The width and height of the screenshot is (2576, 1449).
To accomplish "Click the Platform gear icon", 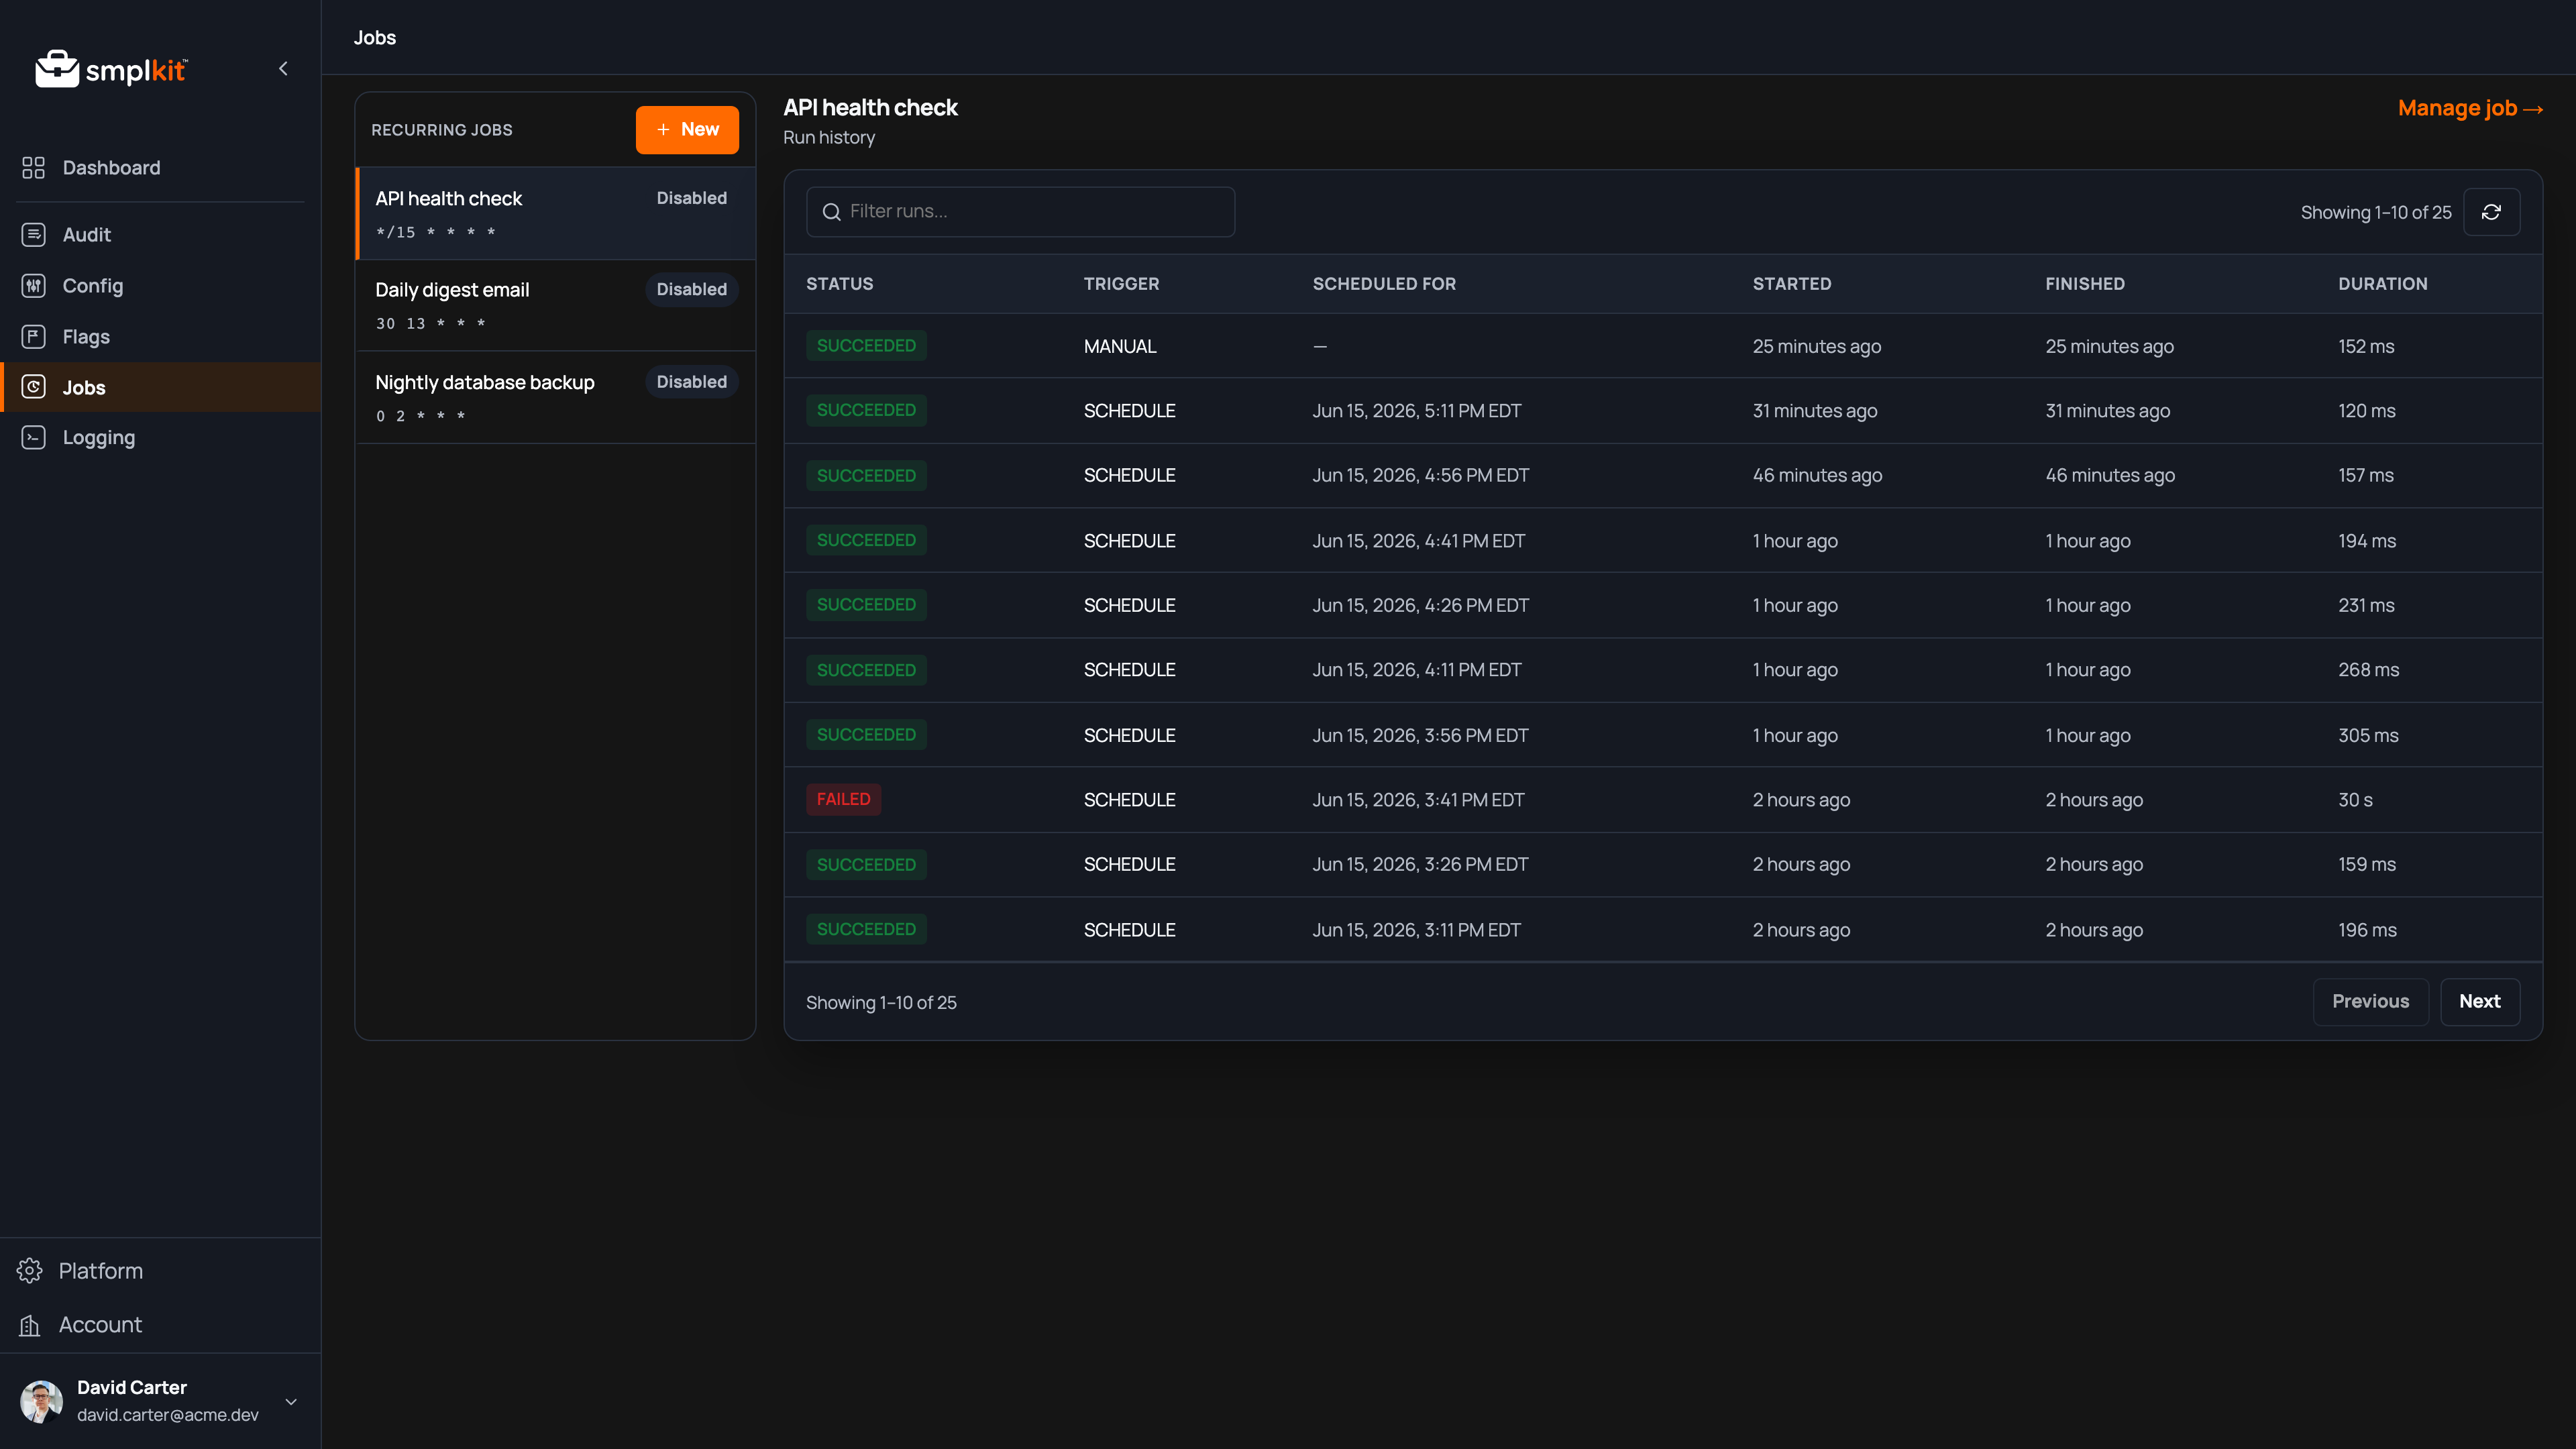I will pos(30,1271).
